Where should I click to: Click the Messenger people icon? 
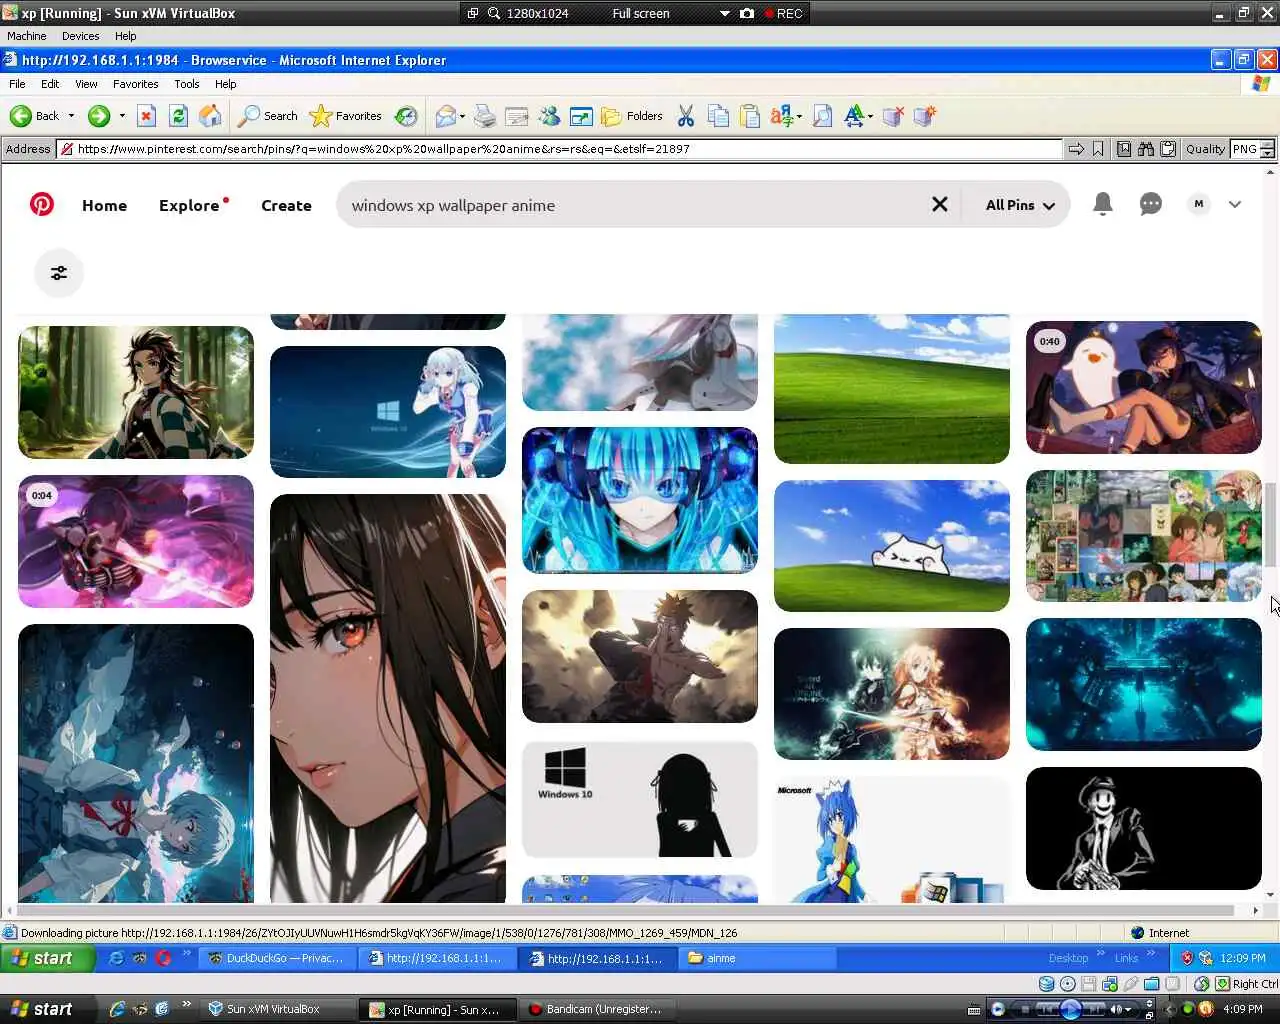tap(549, 116)
